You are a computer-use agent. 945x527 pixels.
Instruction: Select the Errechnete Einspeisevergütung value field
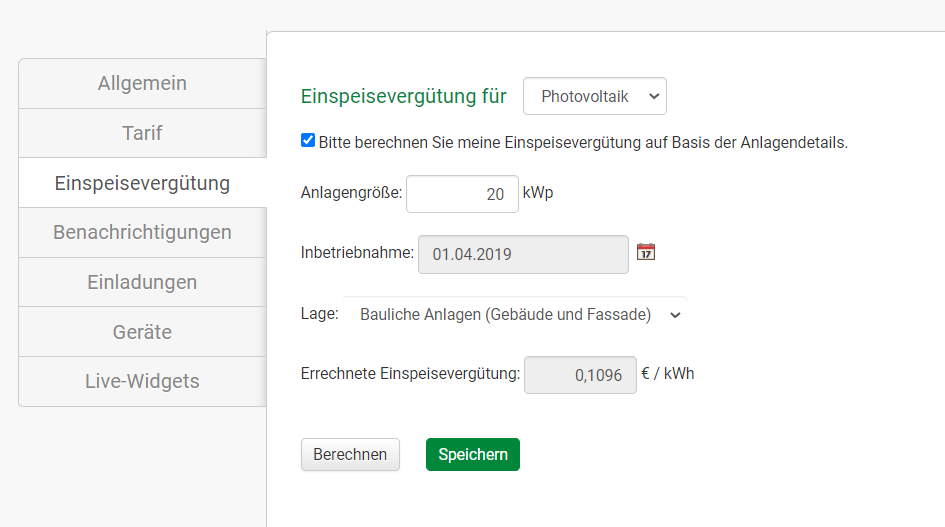pyautogui.click(x=580, y=375)
